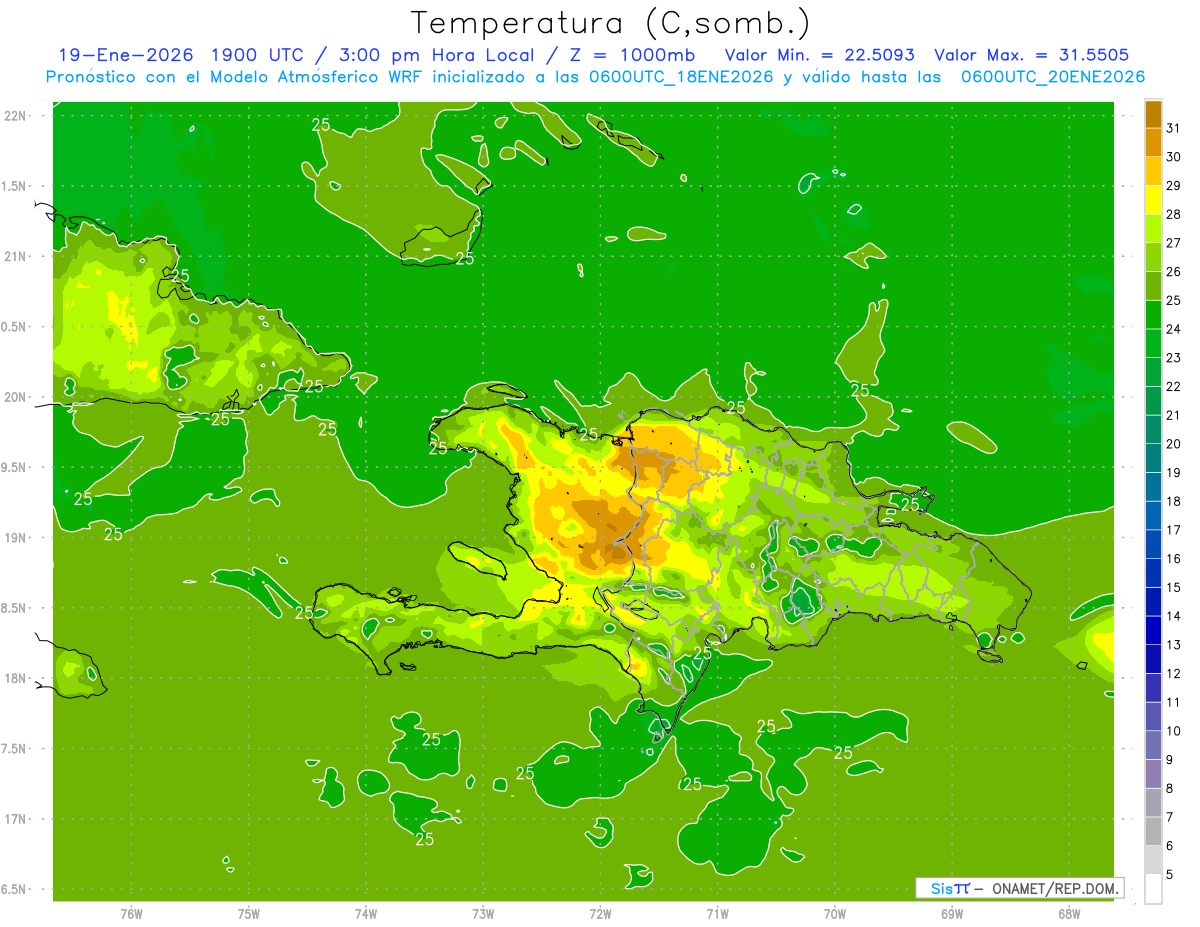Screen dimensions: 1200x927
Task: Click the "Valor Min. = 22.5093" value
Action: 820,55
